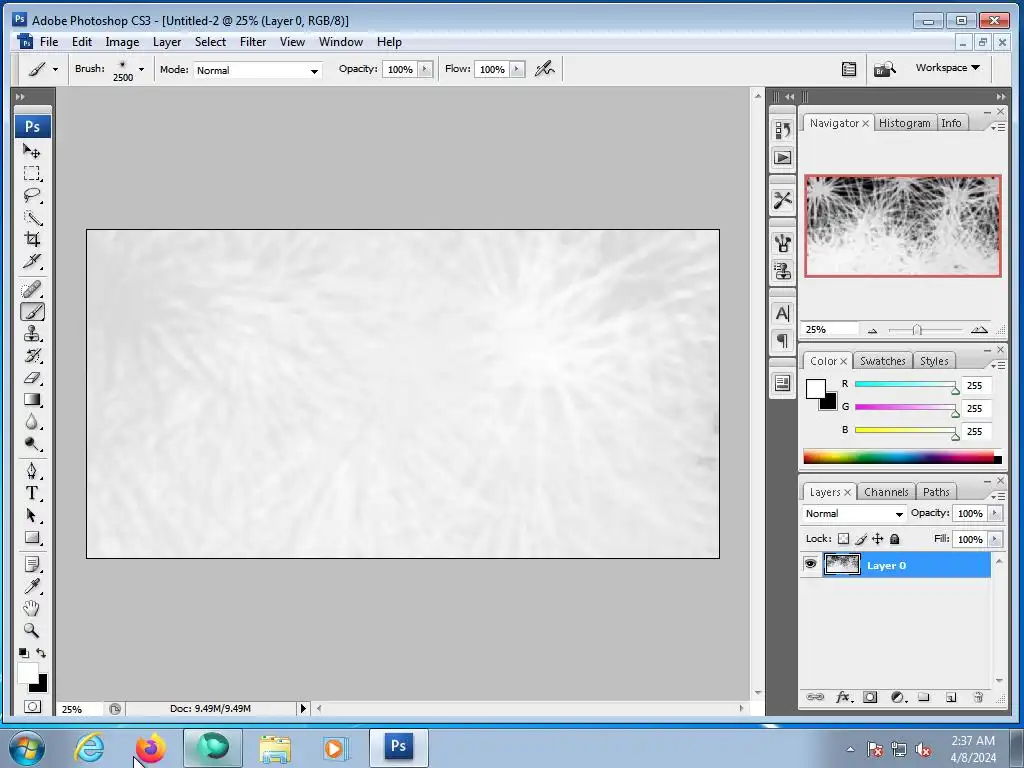The height and width of the screenshot is (768, 1024).
Task: Switch to the Channels tab
Action: [x=886, y=492]
